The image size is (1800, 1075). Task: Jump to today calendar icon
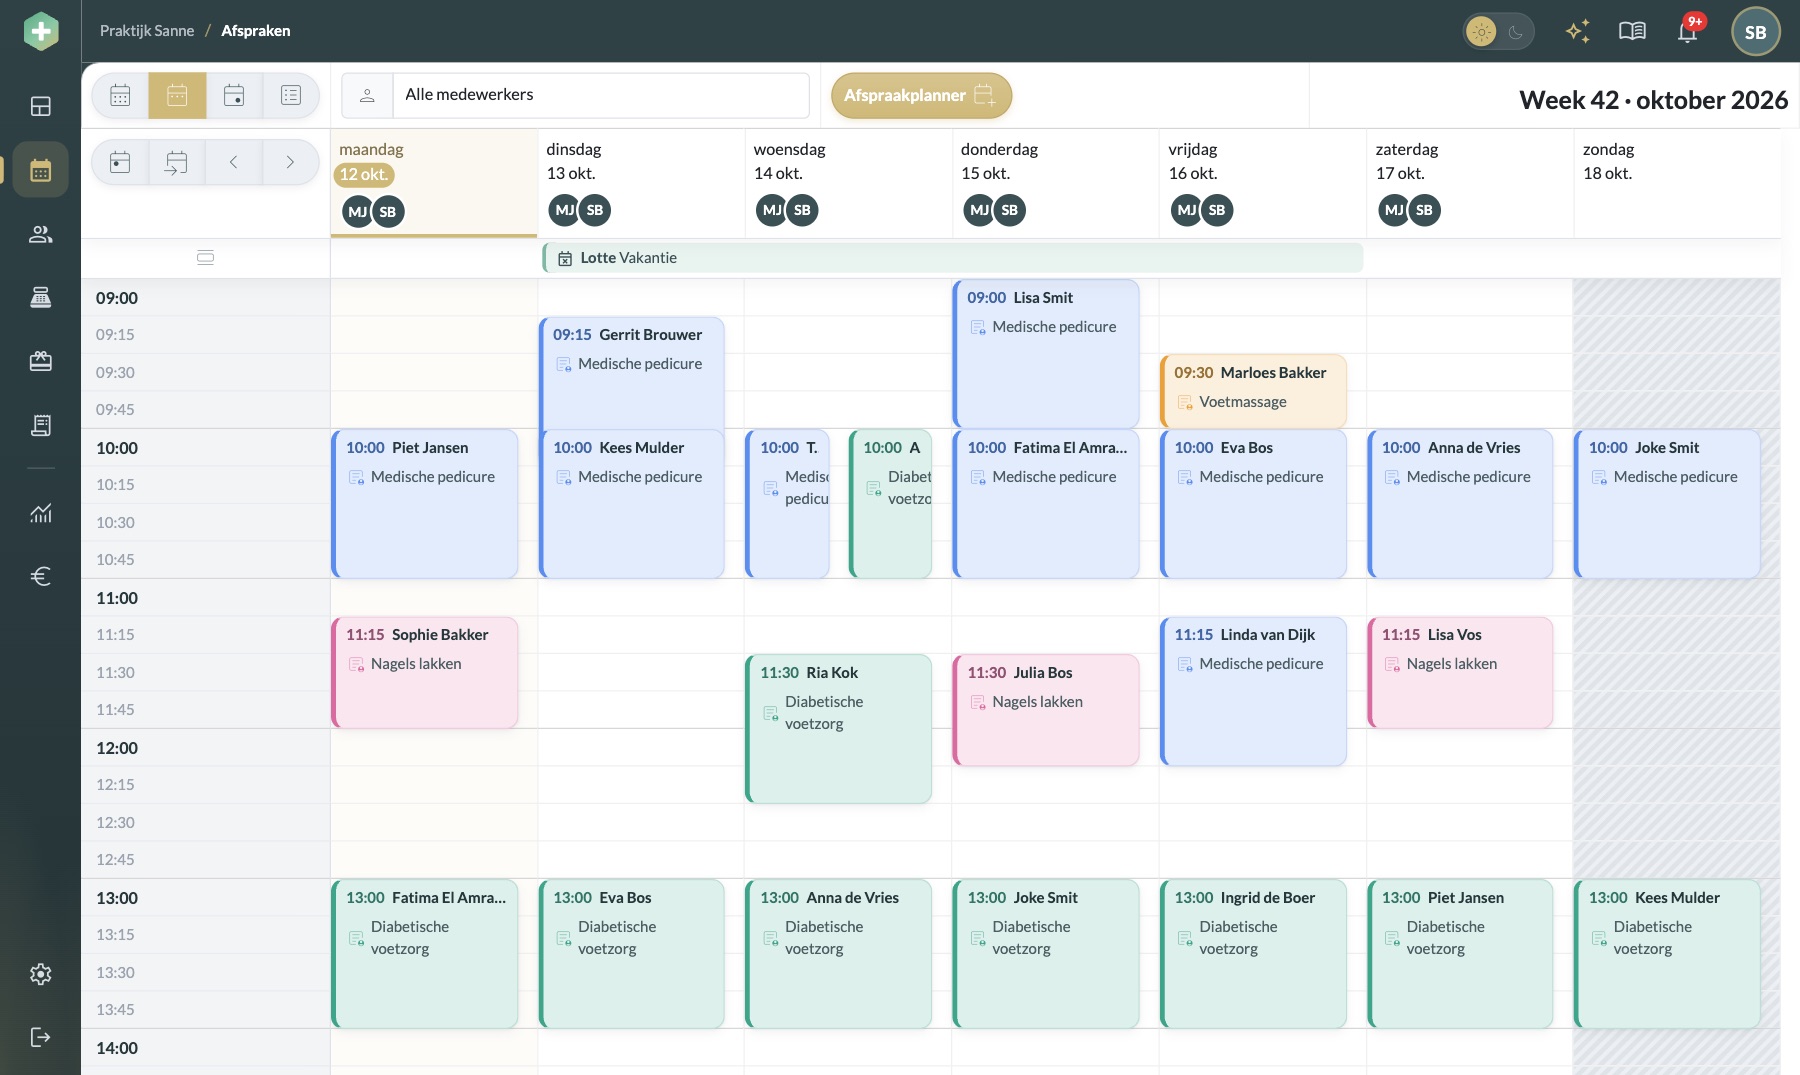[x=120, y=162]
